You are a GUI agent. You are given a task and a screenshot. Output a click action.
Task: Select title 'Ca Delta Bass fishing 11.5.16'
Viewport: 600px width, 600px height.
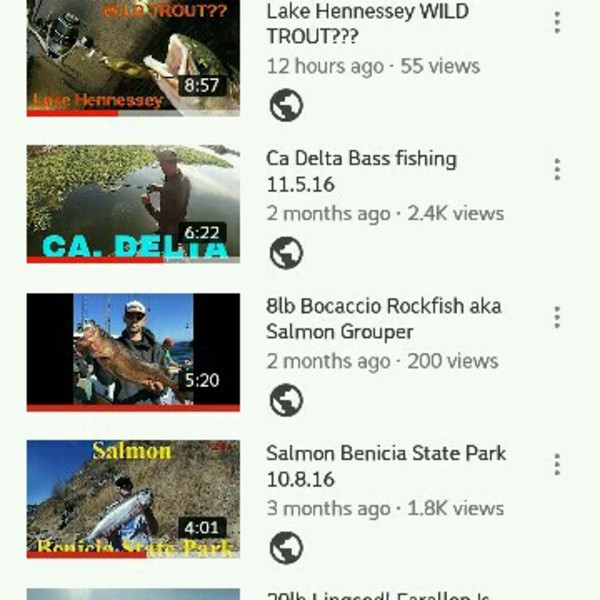[361, 171]
